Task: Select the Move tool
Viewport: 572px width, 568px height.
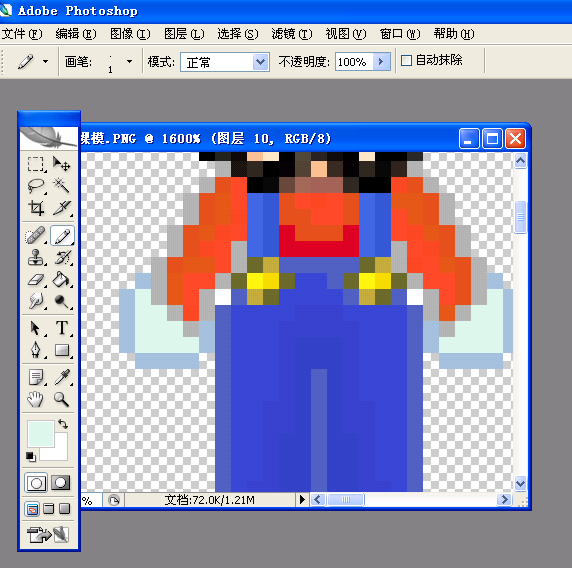Action: pyautogui.click(x=61, y=164)
